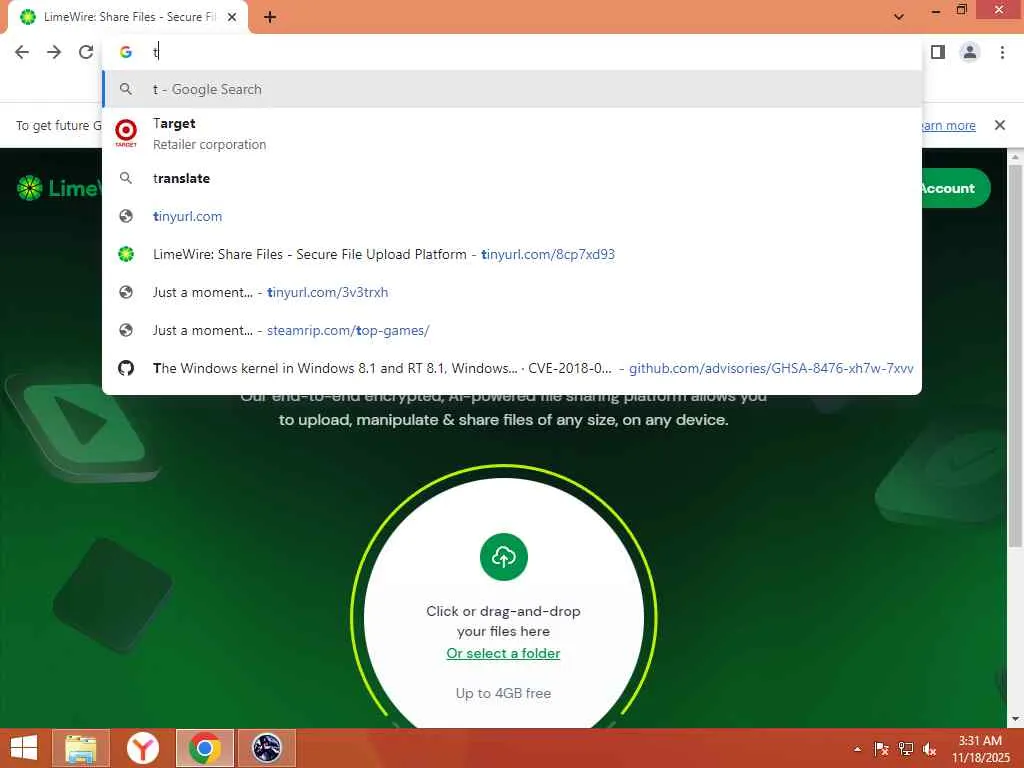The image size is (1024, 768).
Task: Click the green cloud upload icon
Action: tap(504, 557)
